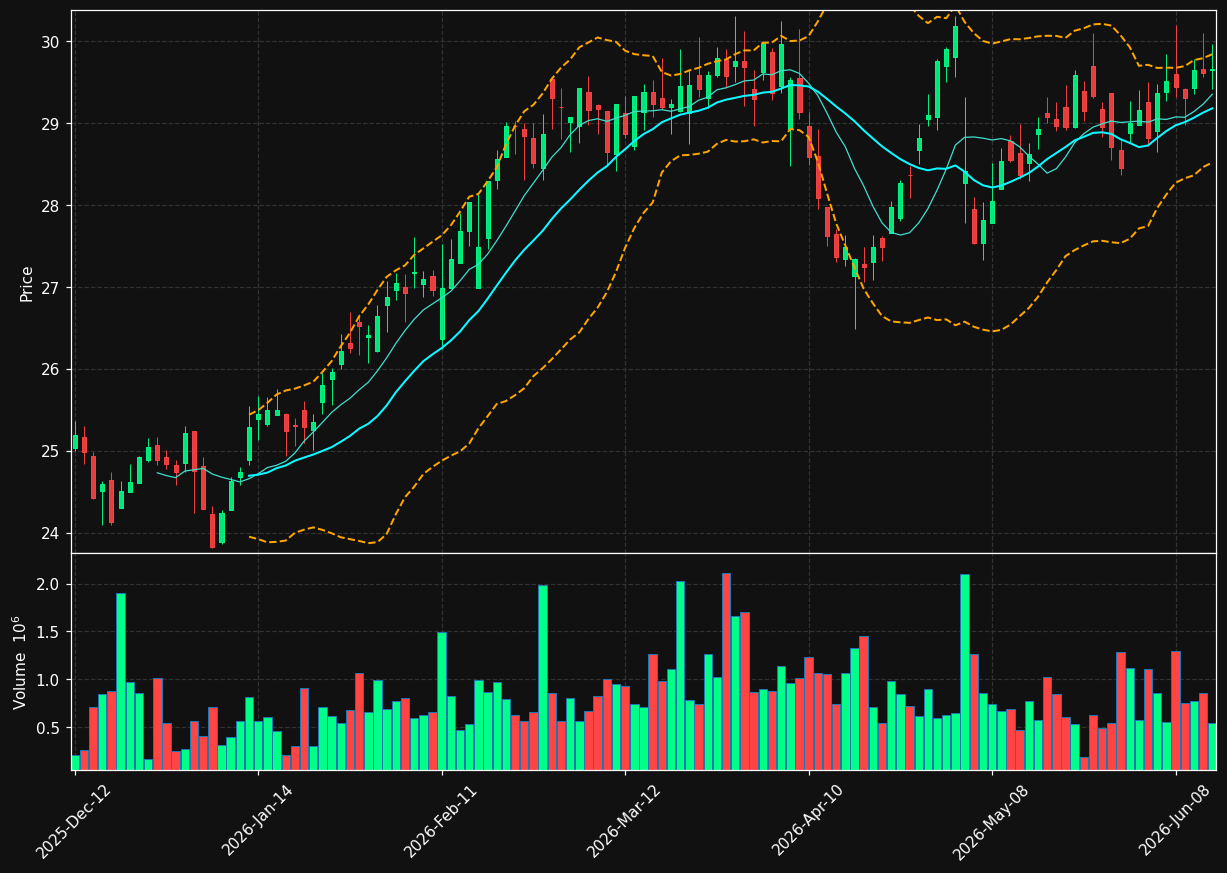This screenshot has height=873, width=1227.
Task: Click the 2026-Jun-08 date label
Action: pyautogui.click(x=1175, y=821)
